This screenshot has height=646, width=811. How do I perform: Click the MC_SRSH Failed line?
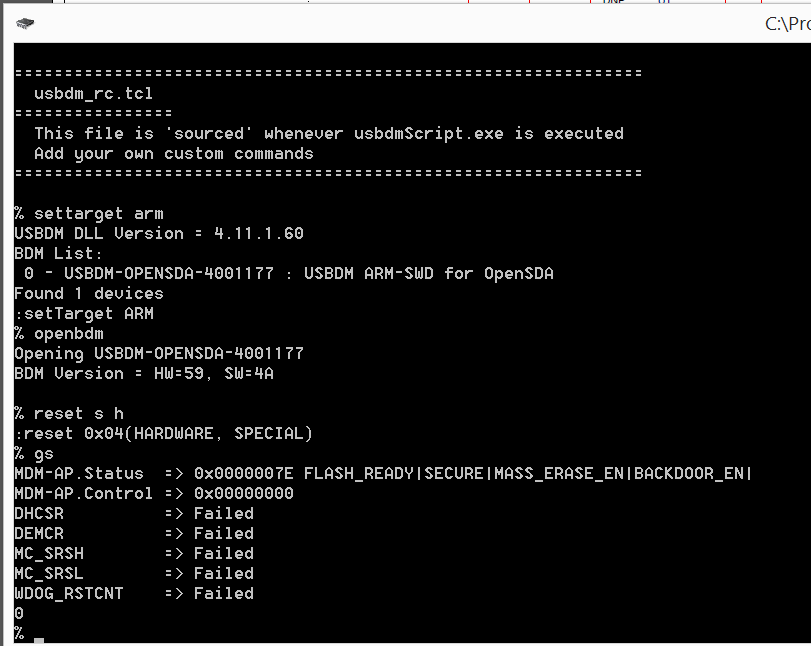(x=133, y=553)
